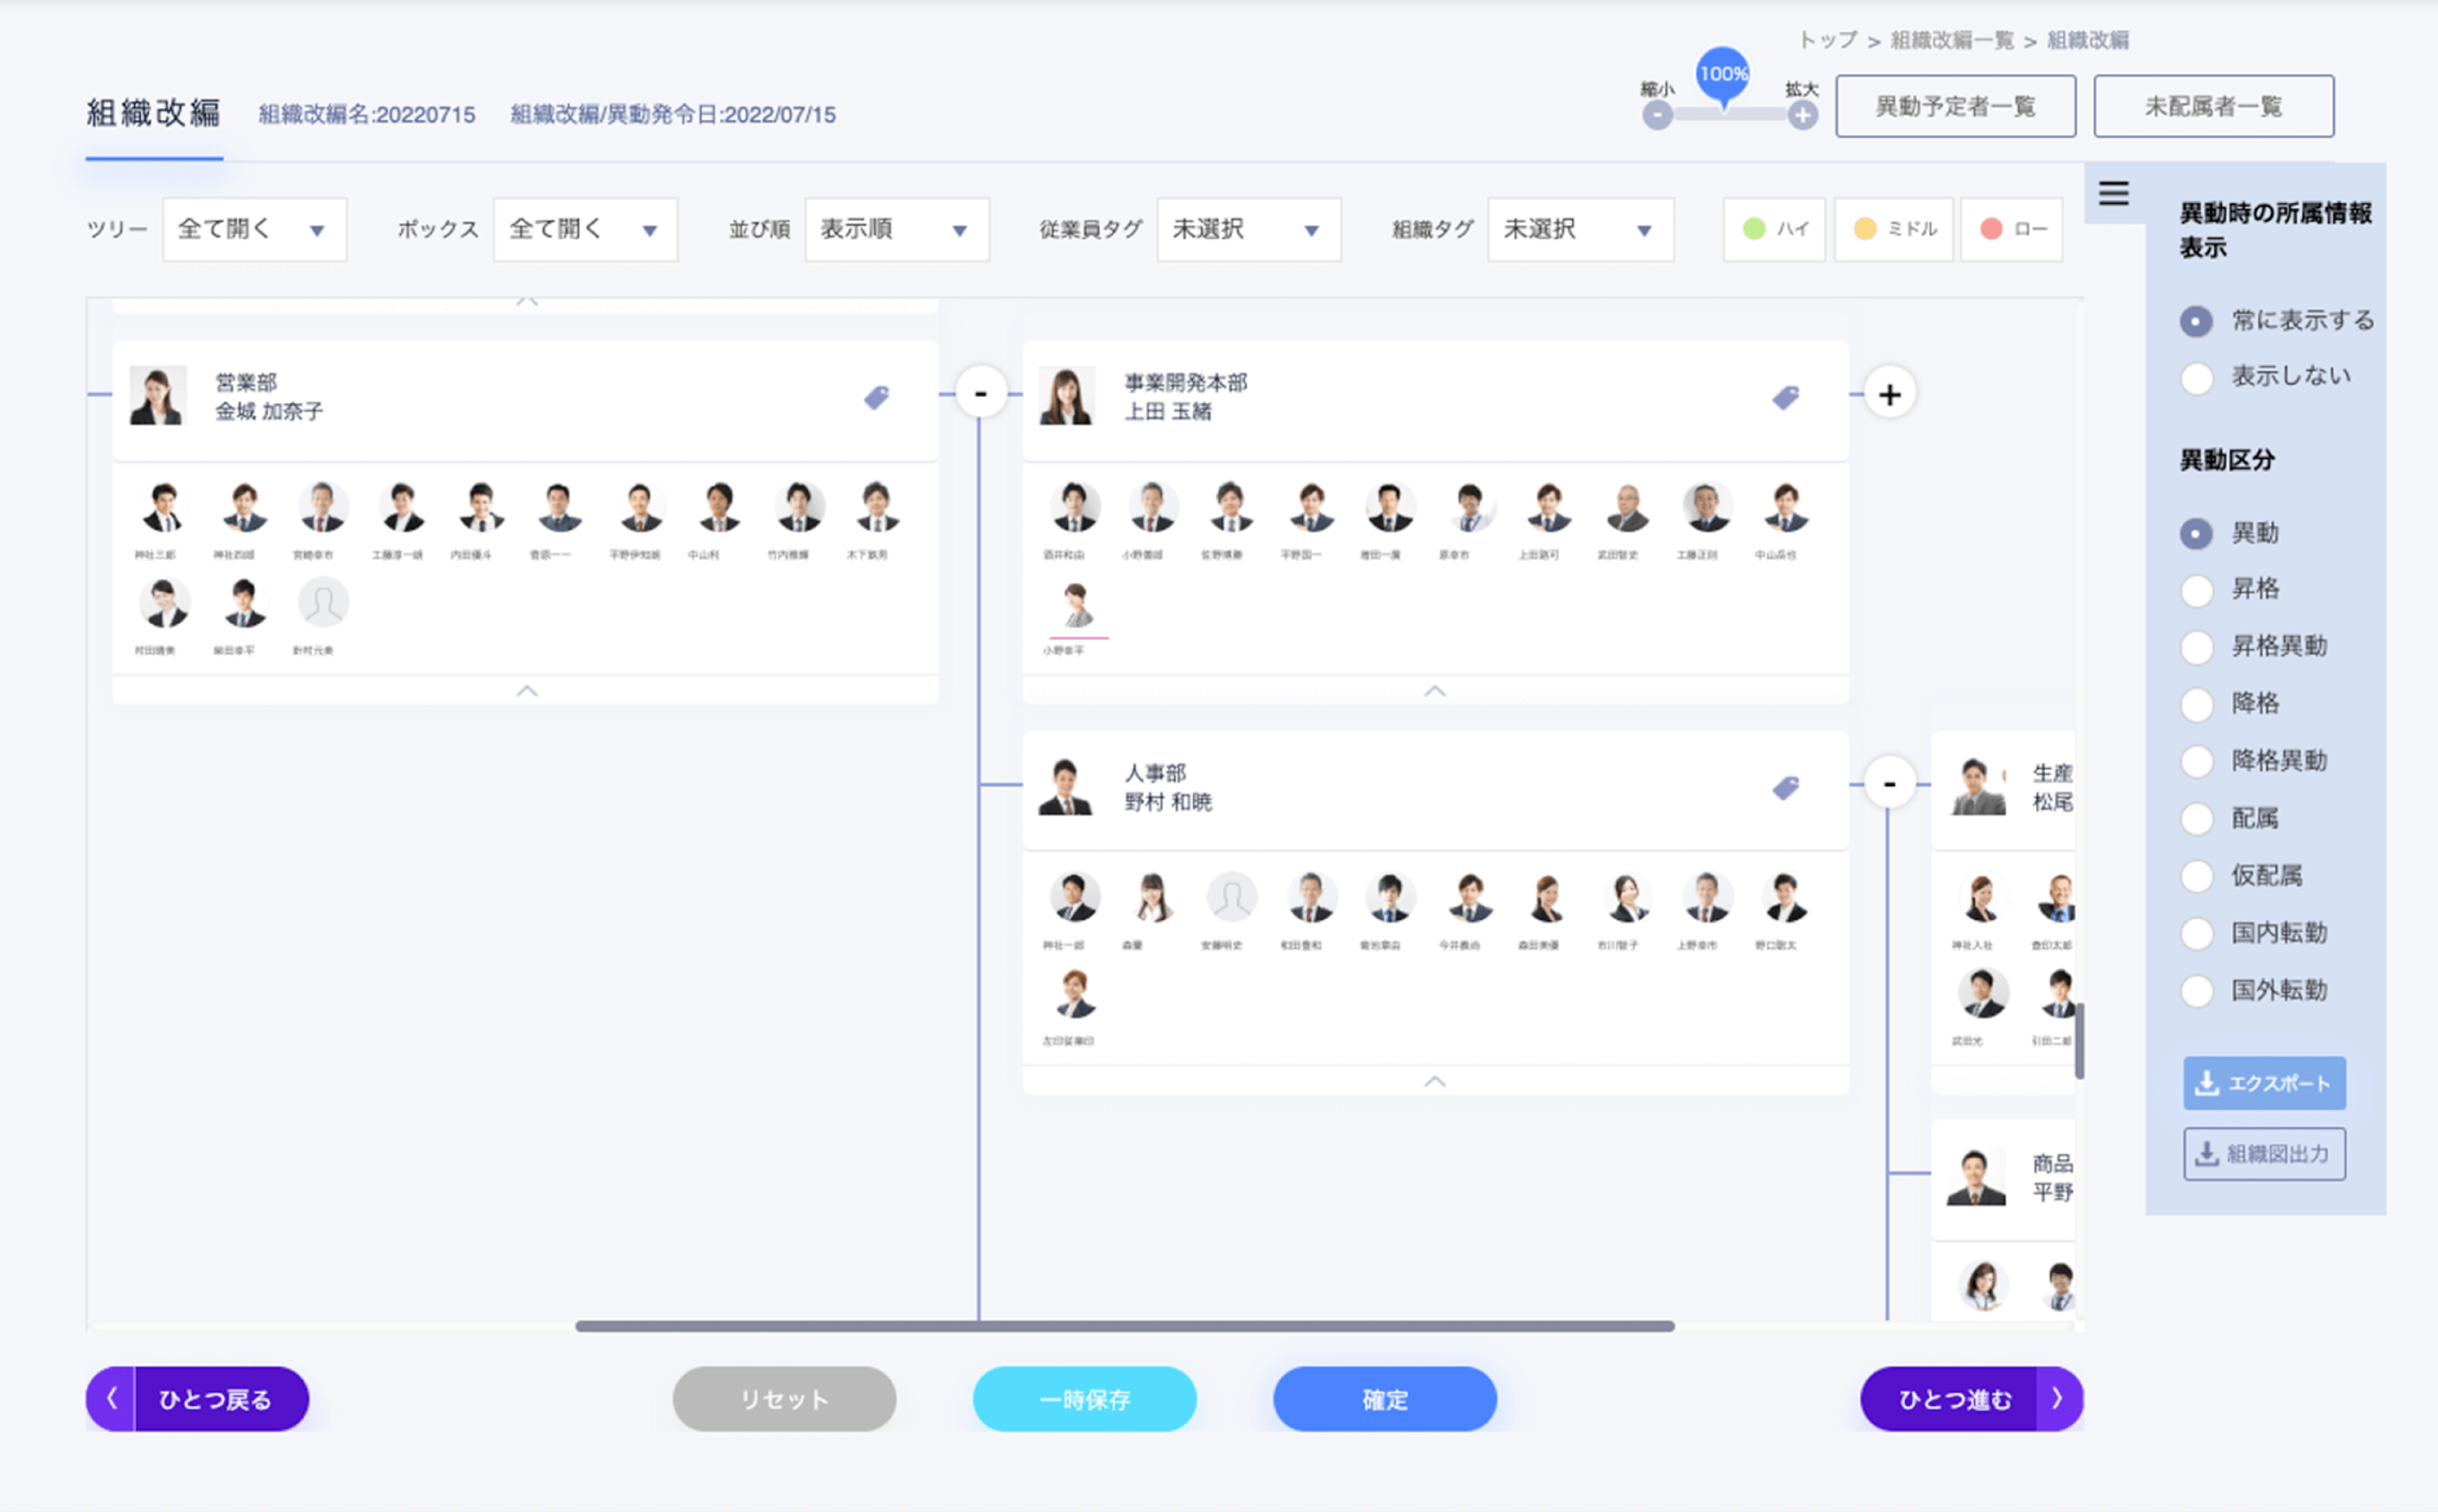This screenshot has width=2438, height=1512.
Task: Open the 並び順 dropdown
Action: (896, 230)
